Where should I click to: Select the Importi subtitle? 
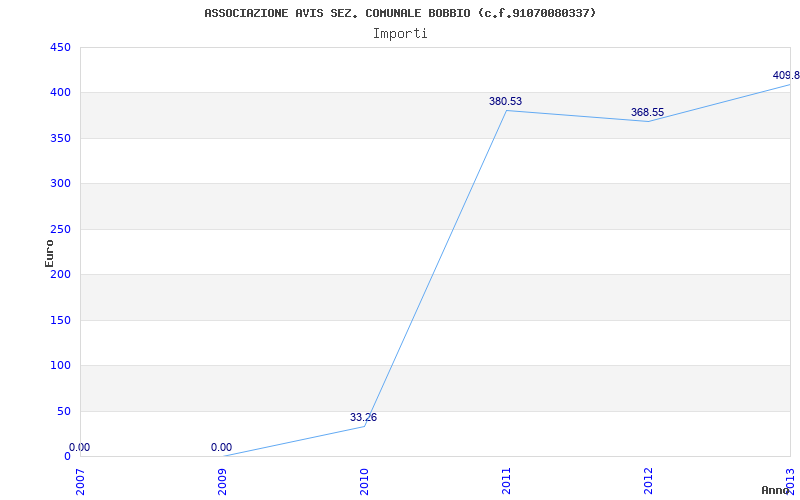(400, 34)
